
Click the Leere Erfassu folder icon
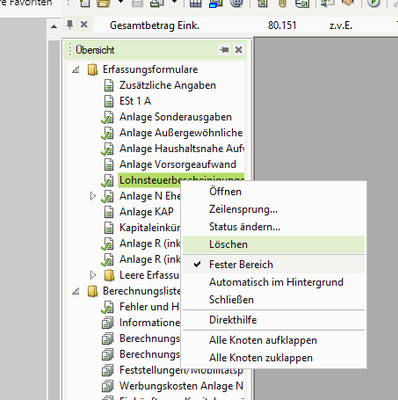[109, 275]
